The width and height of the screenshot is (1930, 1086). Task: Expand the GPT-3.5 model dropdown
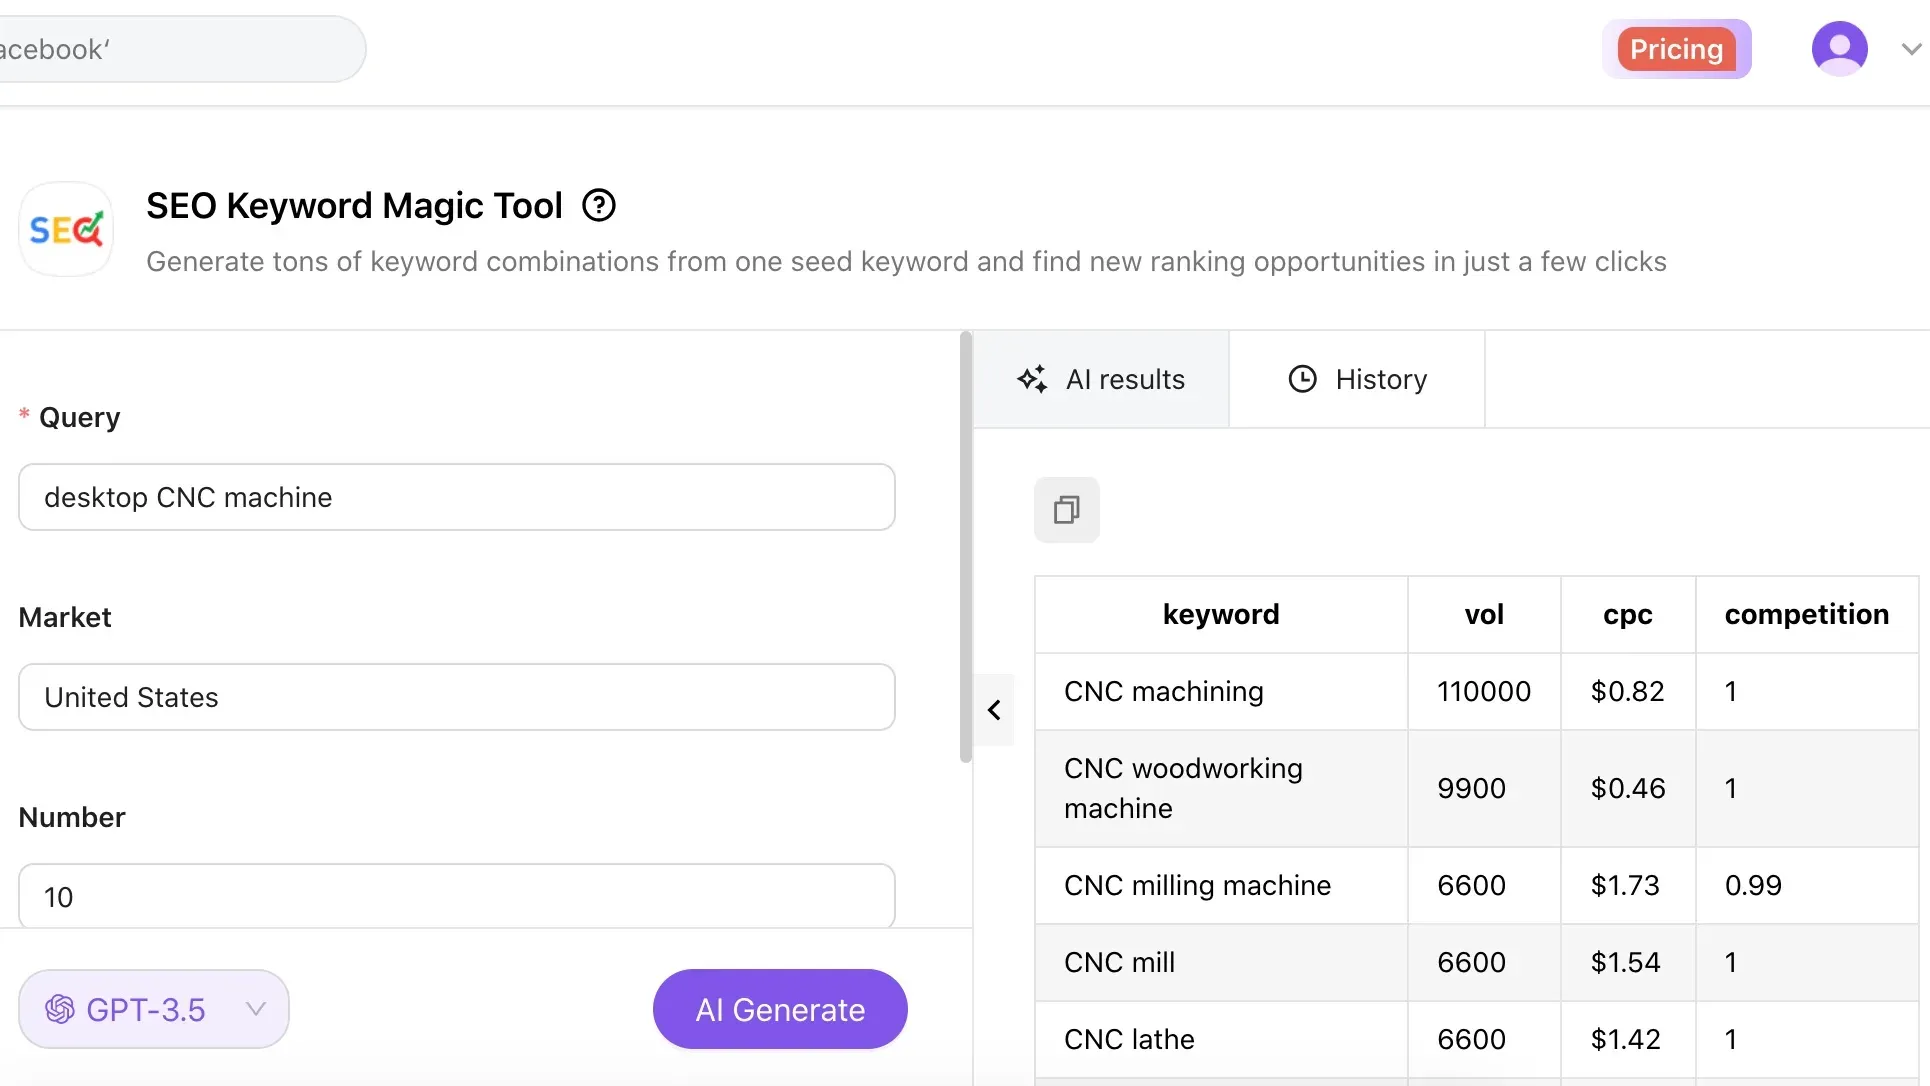(x=256, y=1009)
